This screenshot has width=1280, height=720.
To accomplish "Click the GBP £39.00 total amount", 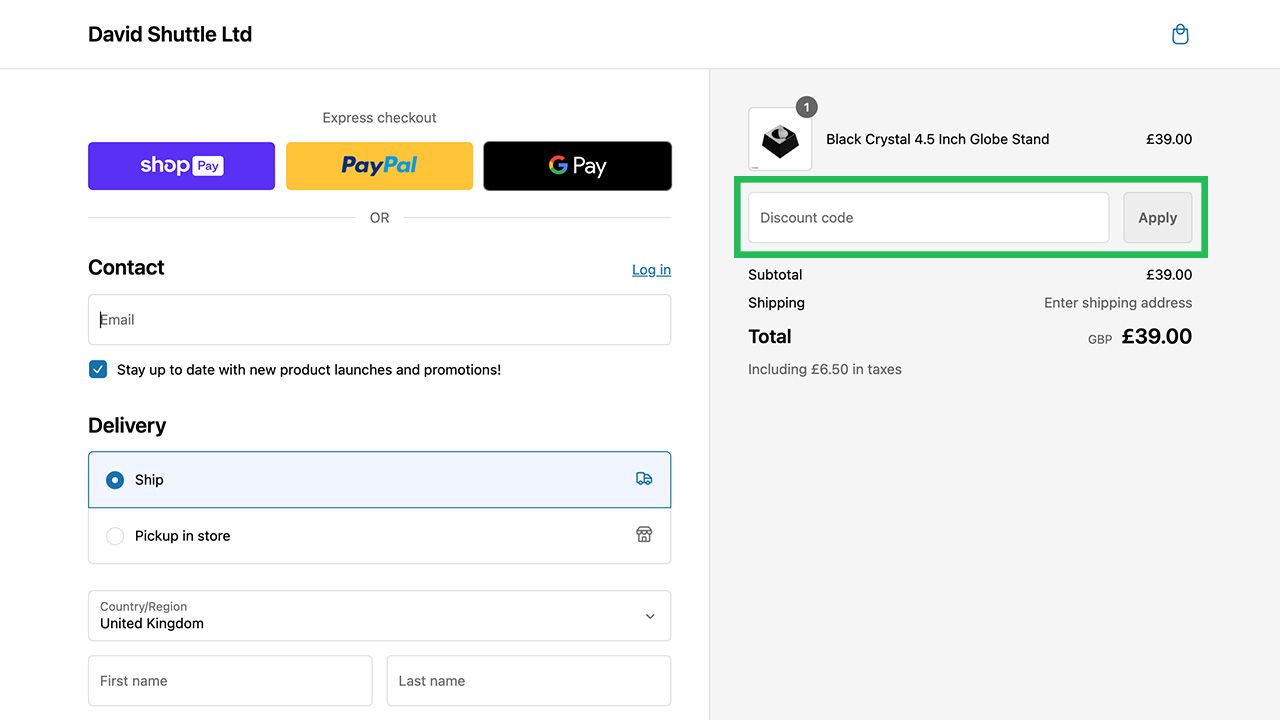I will [1140, 337].
